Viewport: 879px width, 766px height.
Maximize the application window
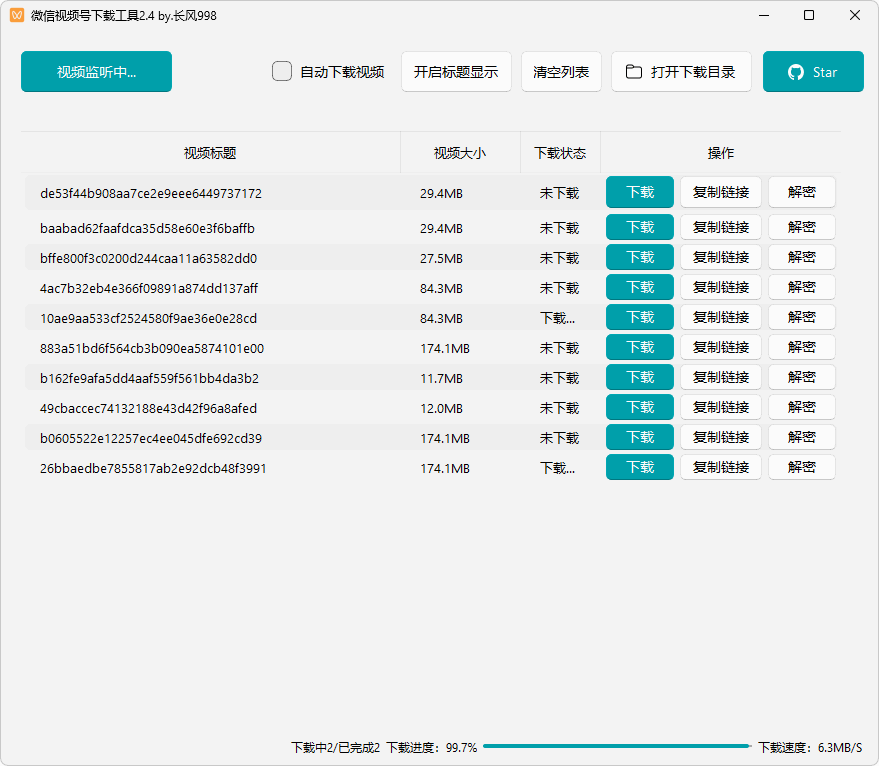pos(809,16)
